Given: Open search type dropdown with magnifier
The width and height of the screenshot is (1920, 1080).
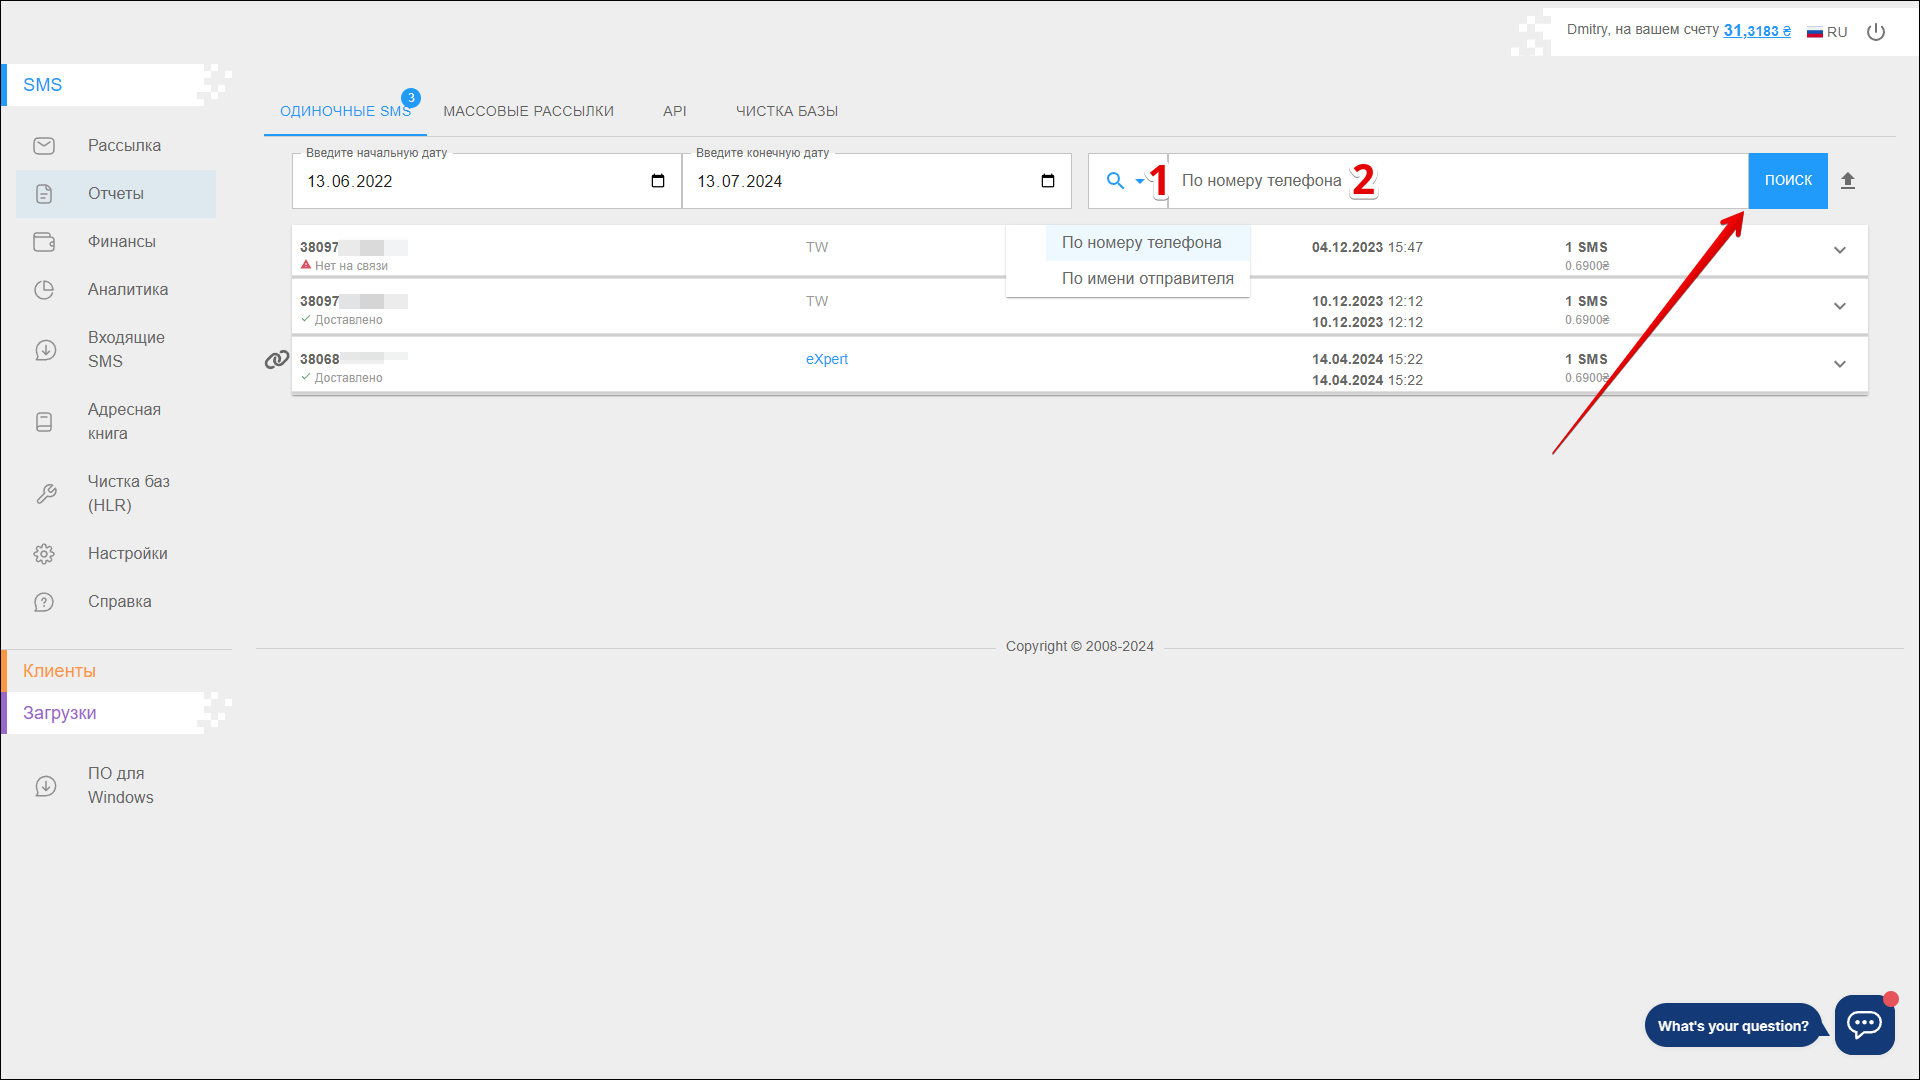Looking at the screenshot, I should (x=1125, y=181).
